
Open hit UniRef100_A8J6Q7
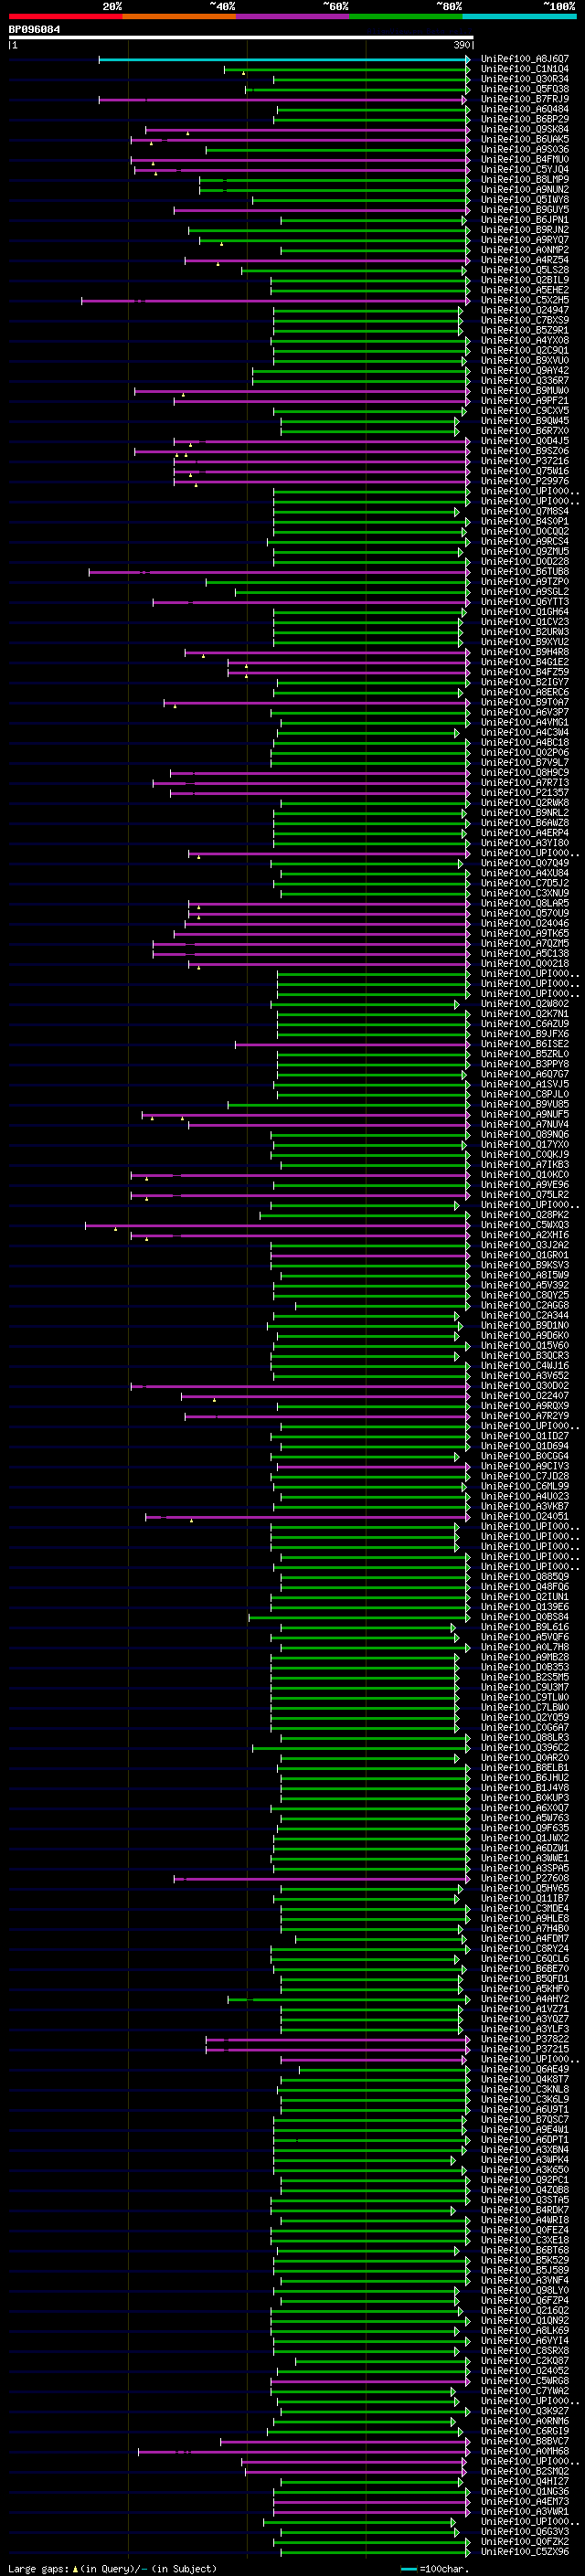525,59
